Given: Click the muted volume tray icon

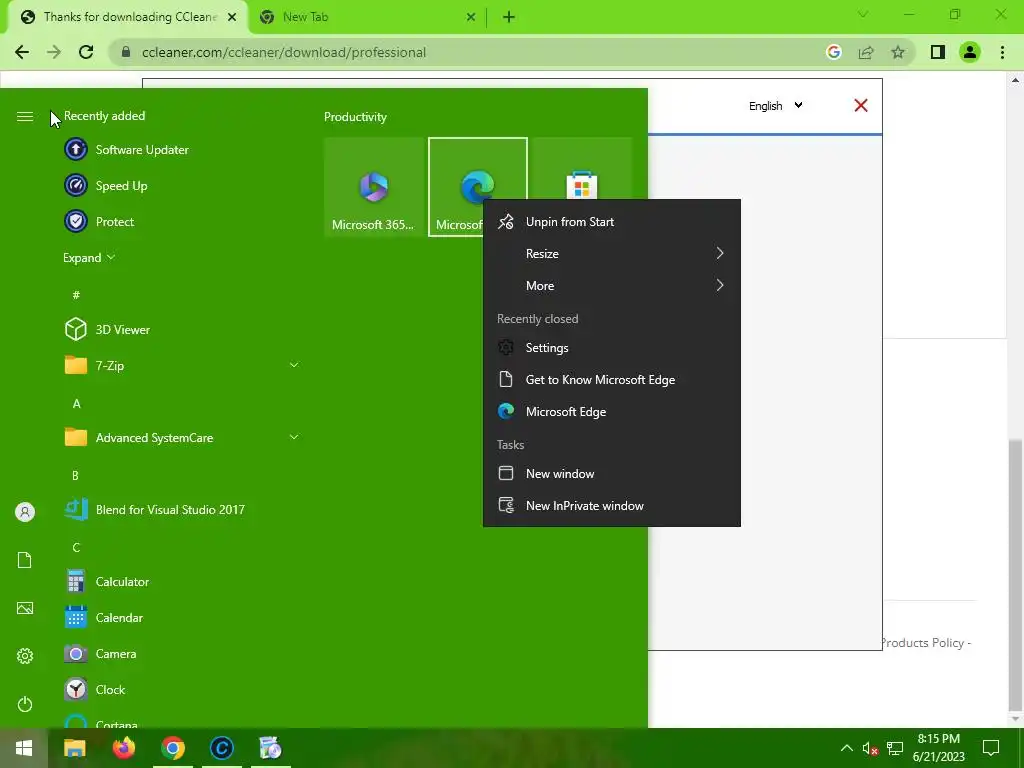Looking at the screenshot, I should tap(870, 748).
